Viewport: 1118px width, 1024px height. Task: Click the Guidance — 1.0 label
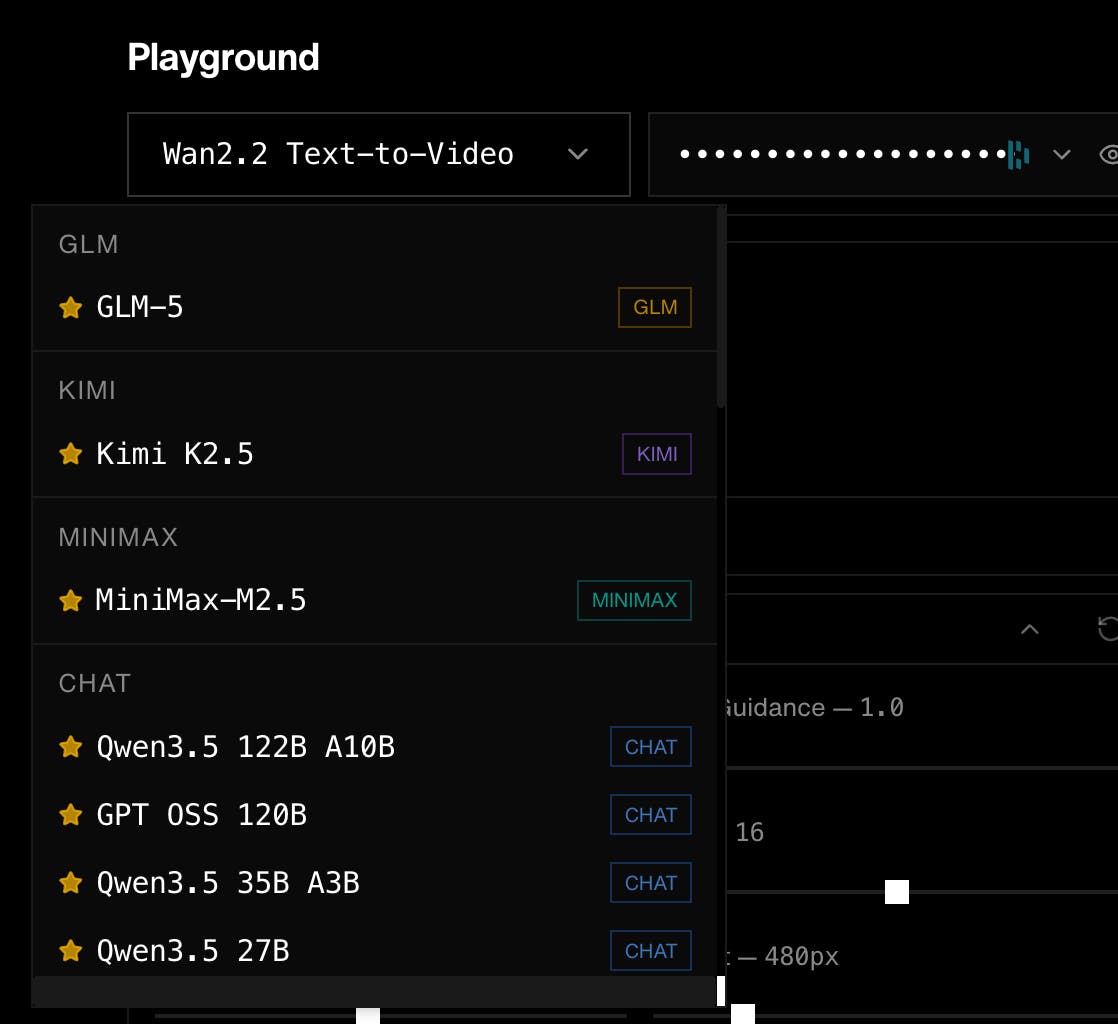(x=814, y=707)
